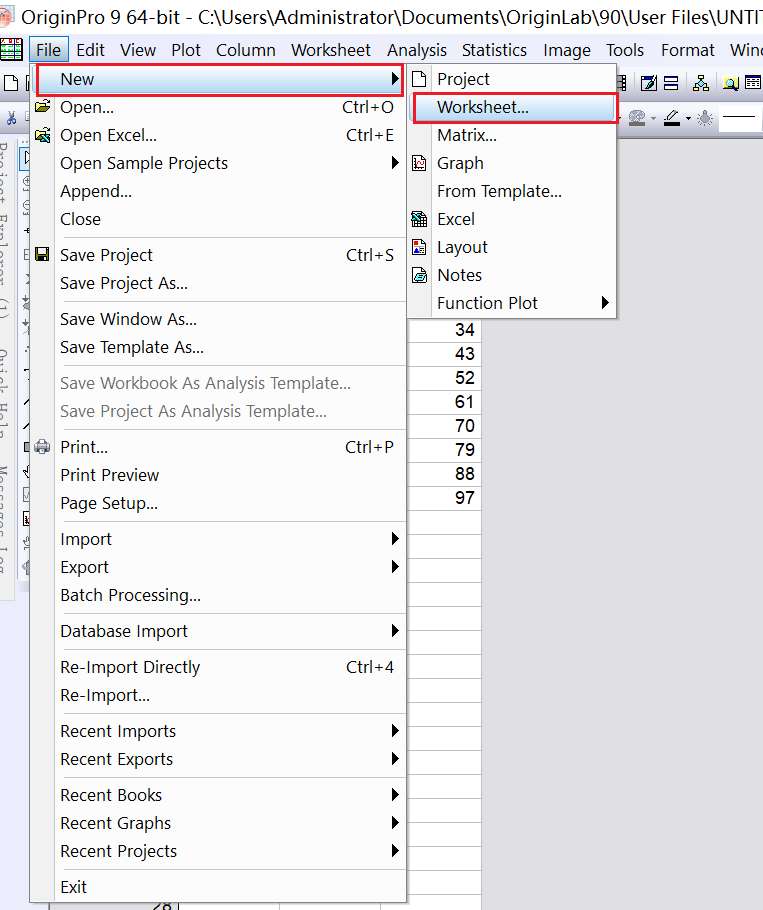The width and height of the screenshot is (763, 910).
Task: Click Re-Import Directly entry
Action: (x=218, y=667)
